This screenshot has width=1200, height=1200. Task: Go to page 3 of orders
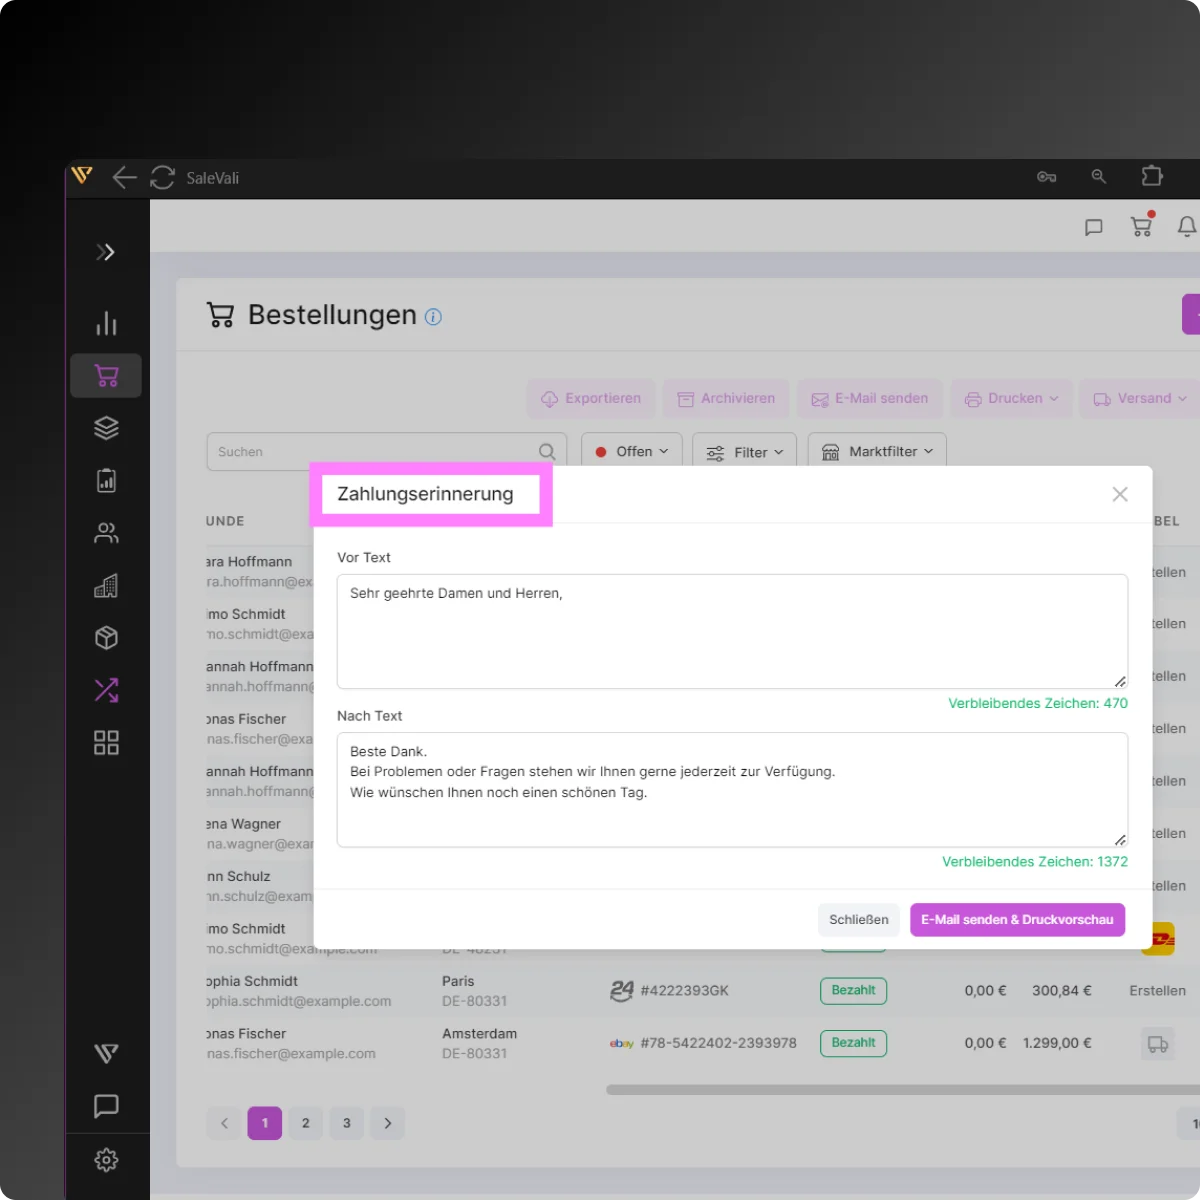(x=347, y=1123)
